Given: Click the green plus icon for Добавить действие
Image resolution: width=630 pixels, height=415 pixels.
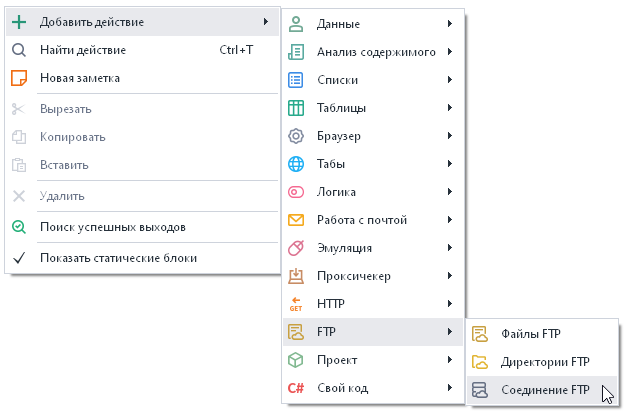Looking at the screenshot, I should (x=18, y=21).
